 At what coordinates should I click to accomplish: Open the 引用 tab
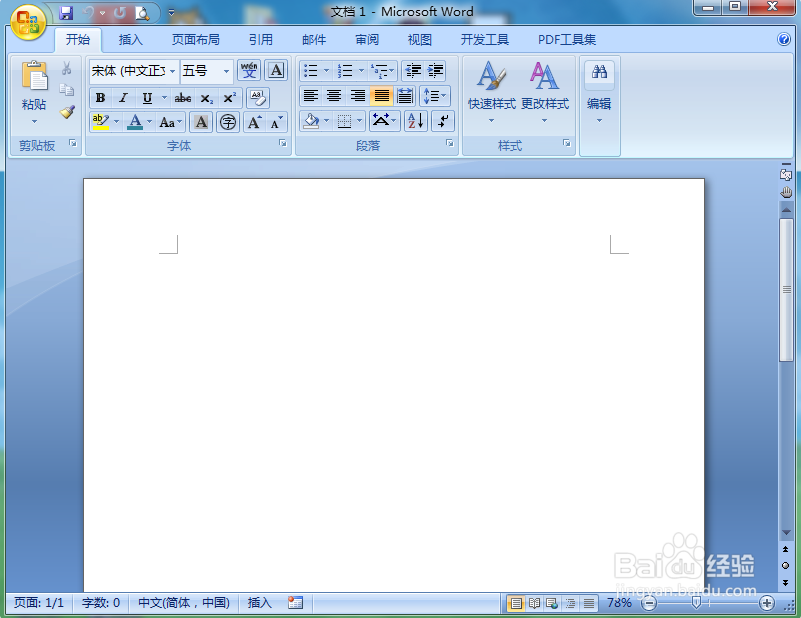[x=261, y=39]
